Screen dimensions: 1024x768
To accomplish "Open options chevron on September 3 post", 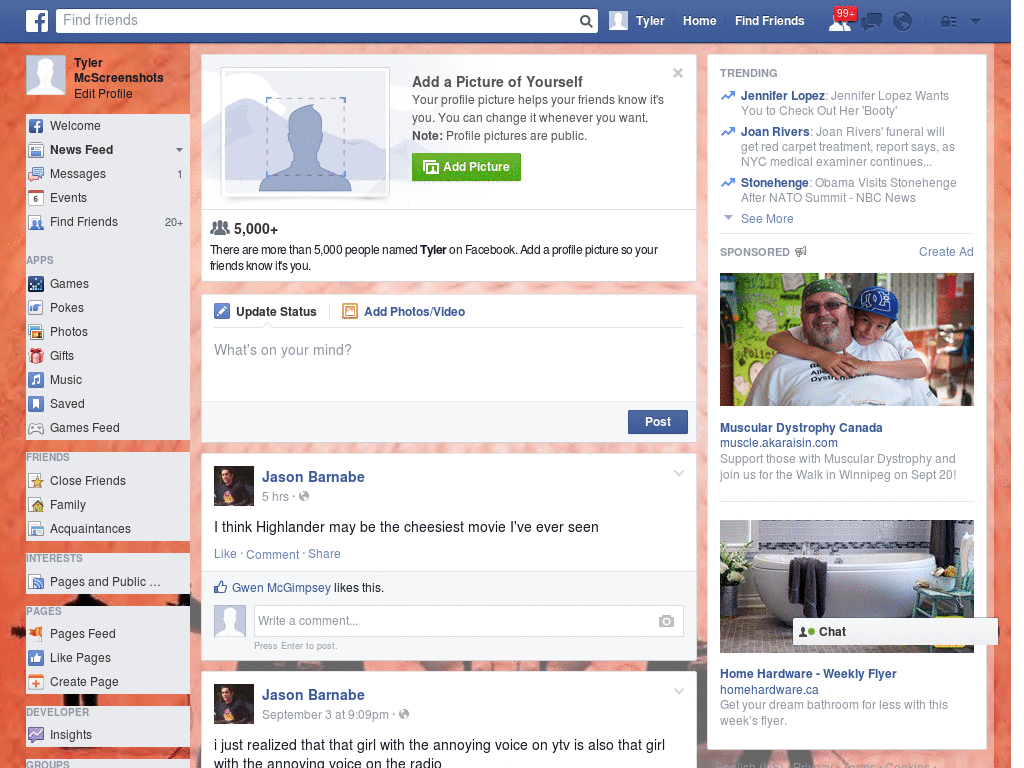I will 679,691.
